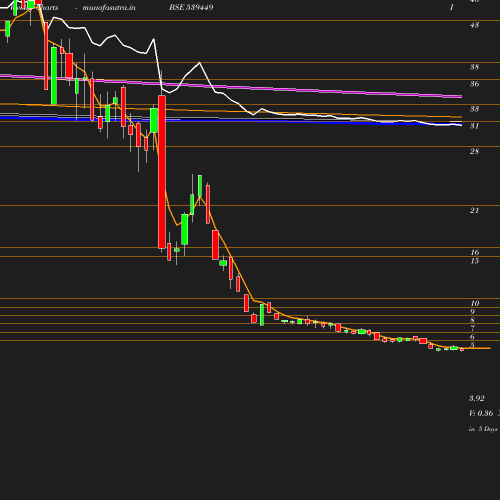Select the 43 price axis label
Screen dimensions: 500x500
pyautogui.click(x=474, y=25)
